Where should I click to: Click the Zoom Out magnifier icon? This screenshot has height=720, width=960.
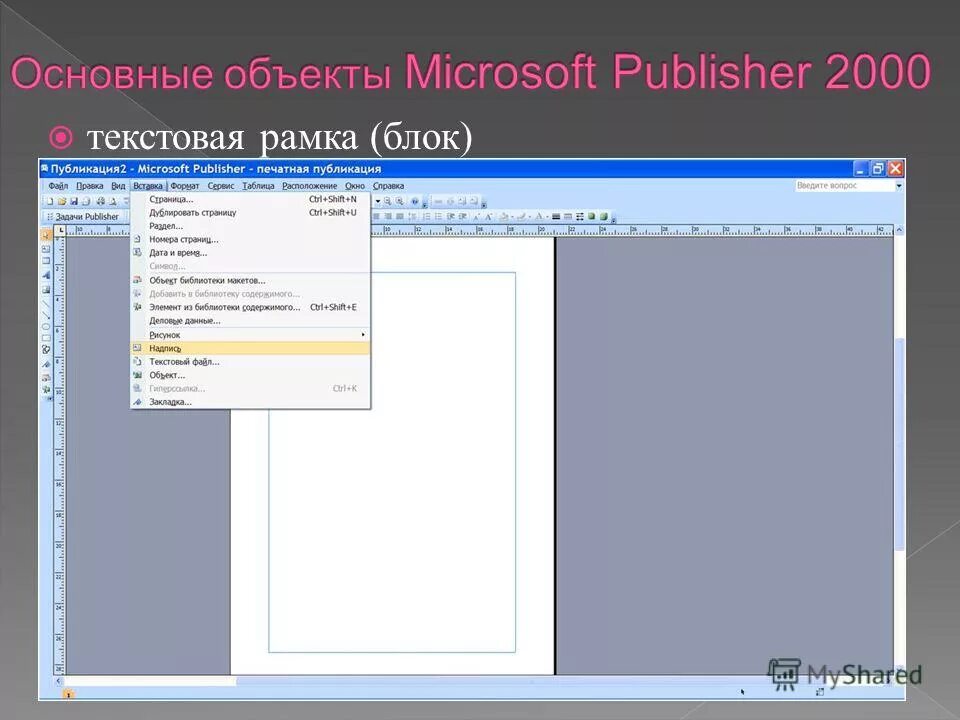(388, 201)
